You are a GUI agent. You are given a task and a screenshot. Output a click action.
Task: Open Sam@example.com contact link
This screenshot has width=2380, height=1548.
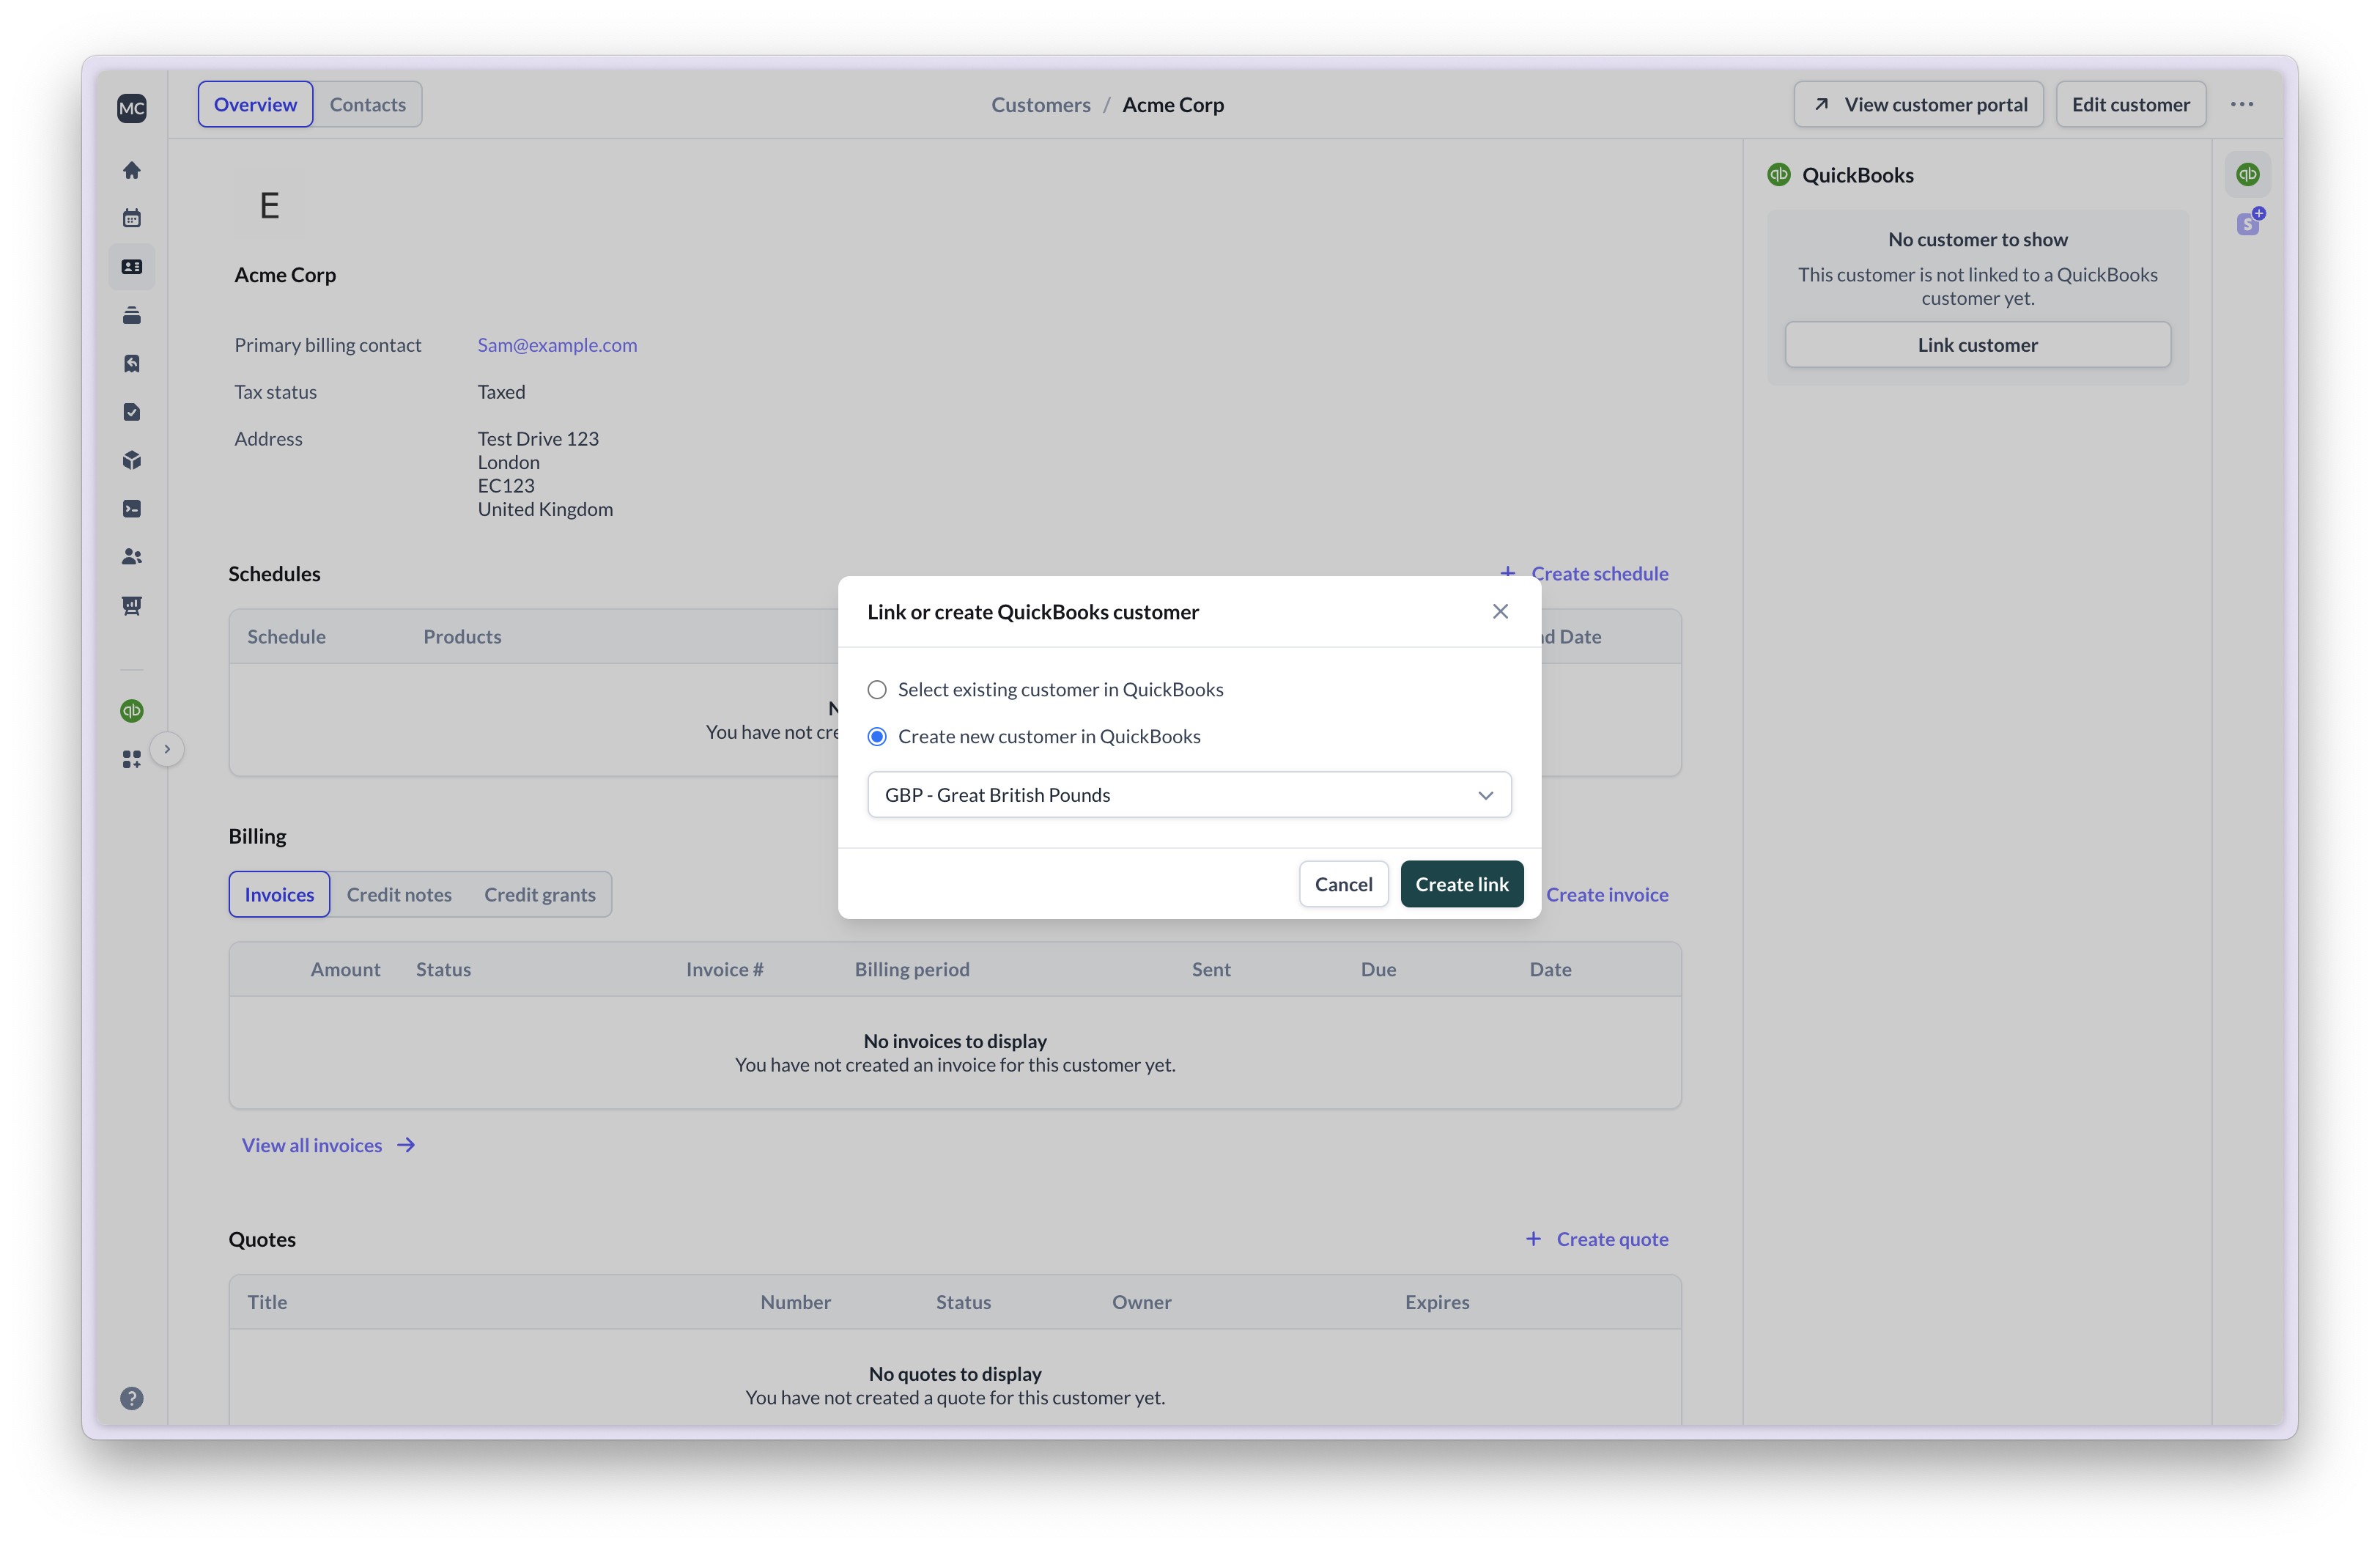coord(557,345)
